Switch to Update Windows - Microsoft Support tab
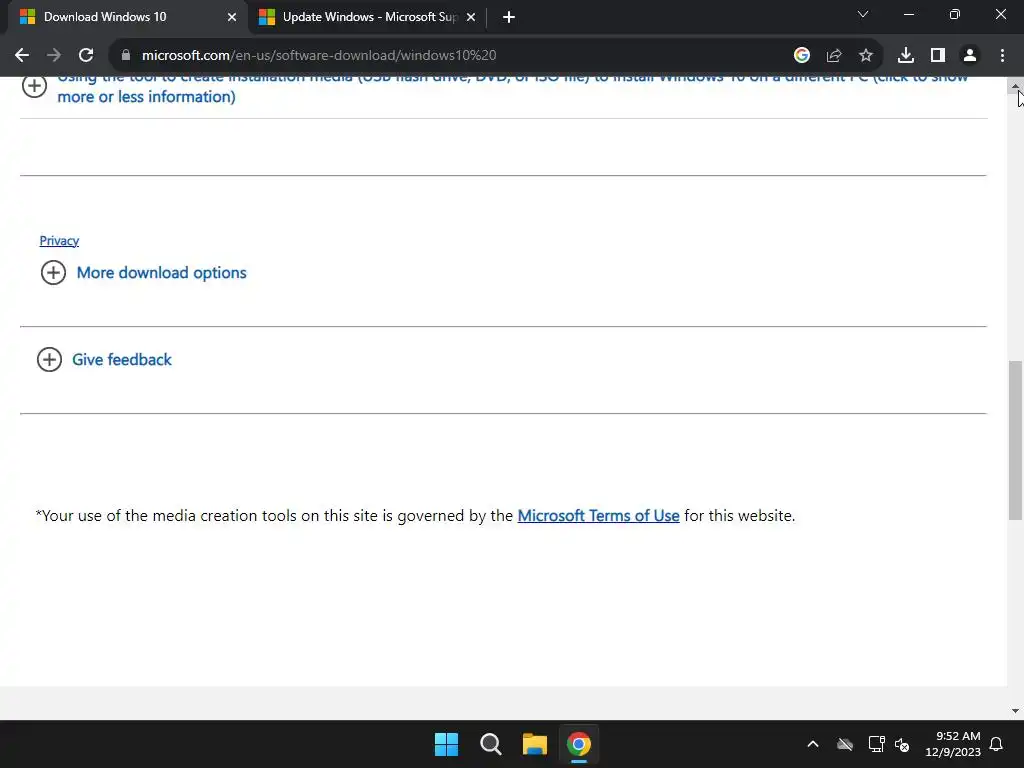The height and width of the screenshot is (768, 1024). 367,17
